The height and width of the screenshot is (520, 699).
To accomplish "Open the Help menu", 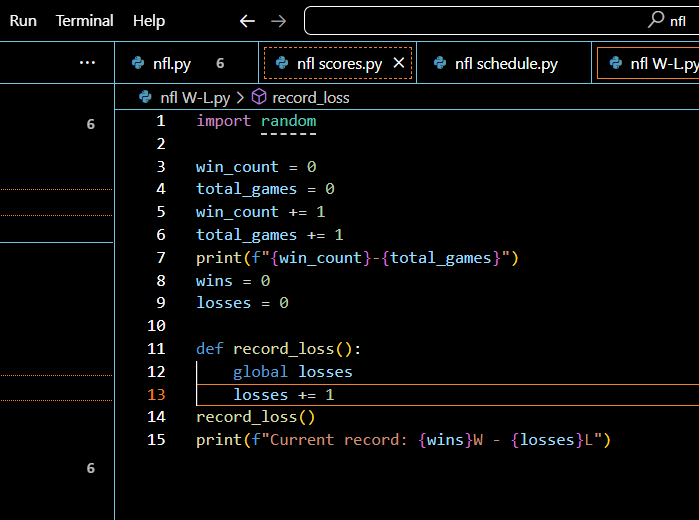I will 149,21.
